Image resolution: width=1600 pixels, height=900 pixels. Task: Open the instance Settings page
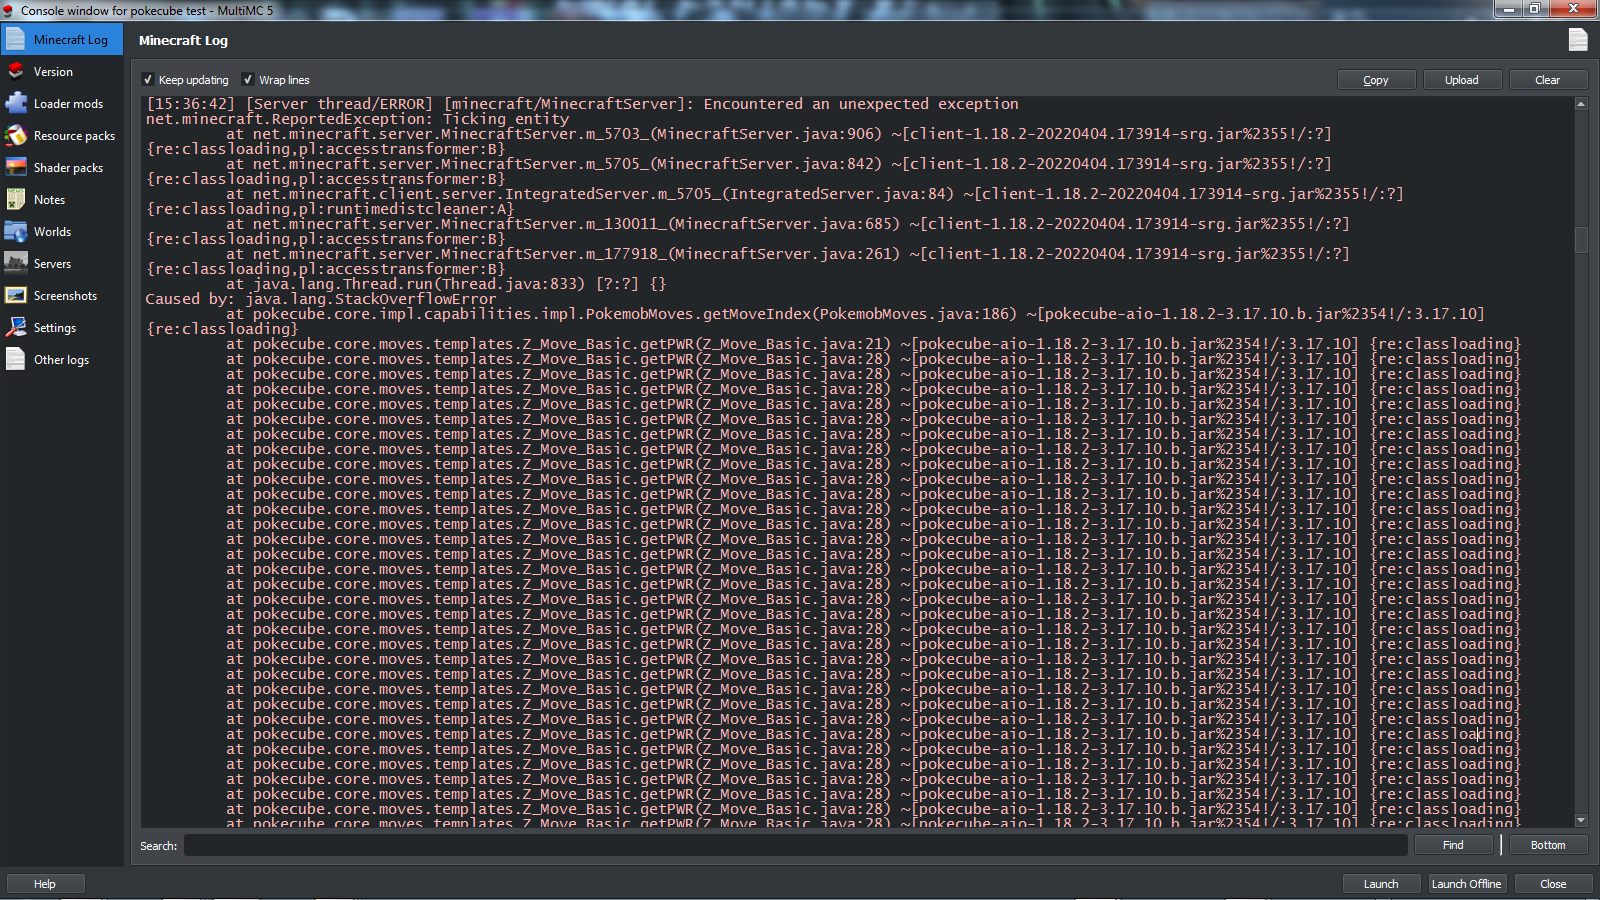[62, 328]
